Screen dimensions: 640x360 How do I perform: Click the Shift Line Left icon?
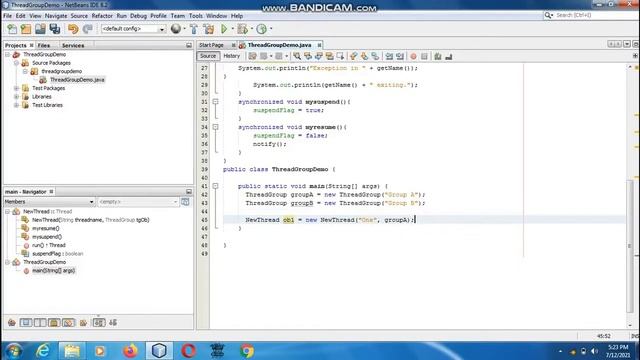click(x=389, y=56)
